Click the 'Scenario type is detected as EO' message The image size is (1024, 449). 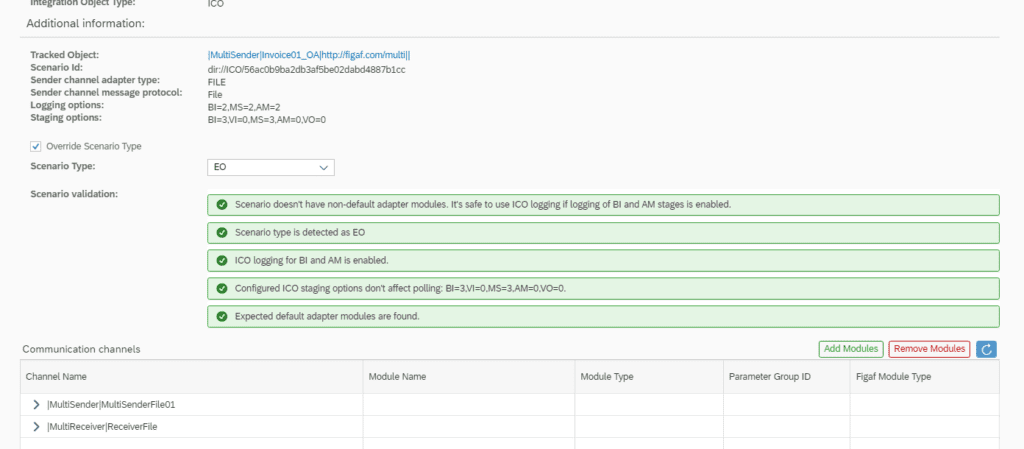(603, 232)
